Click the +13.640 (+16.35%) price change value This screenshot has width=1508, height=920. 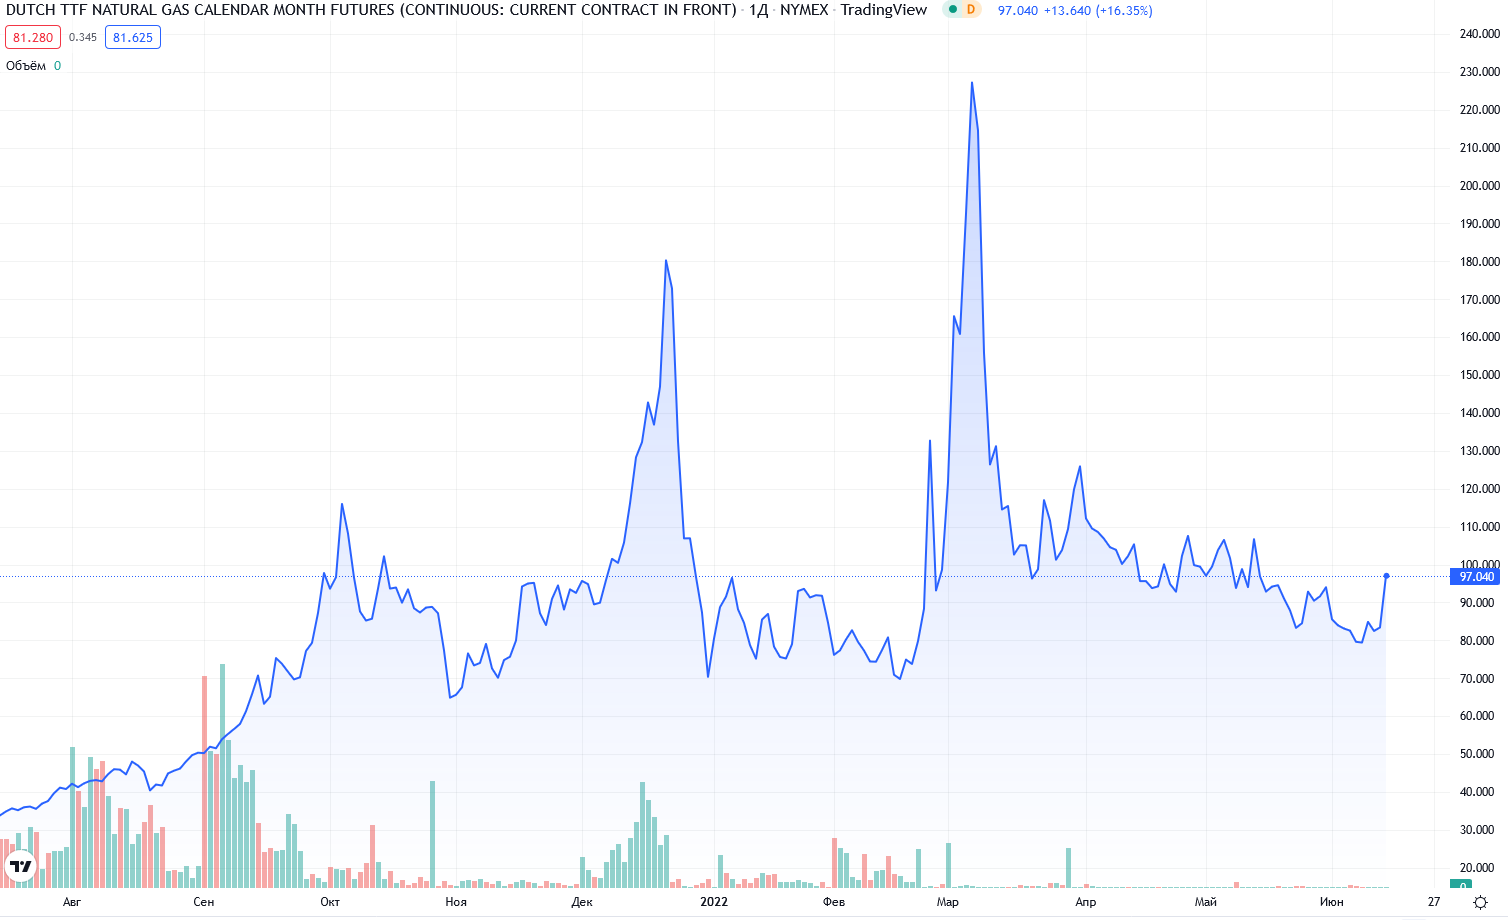(1098, 11)
